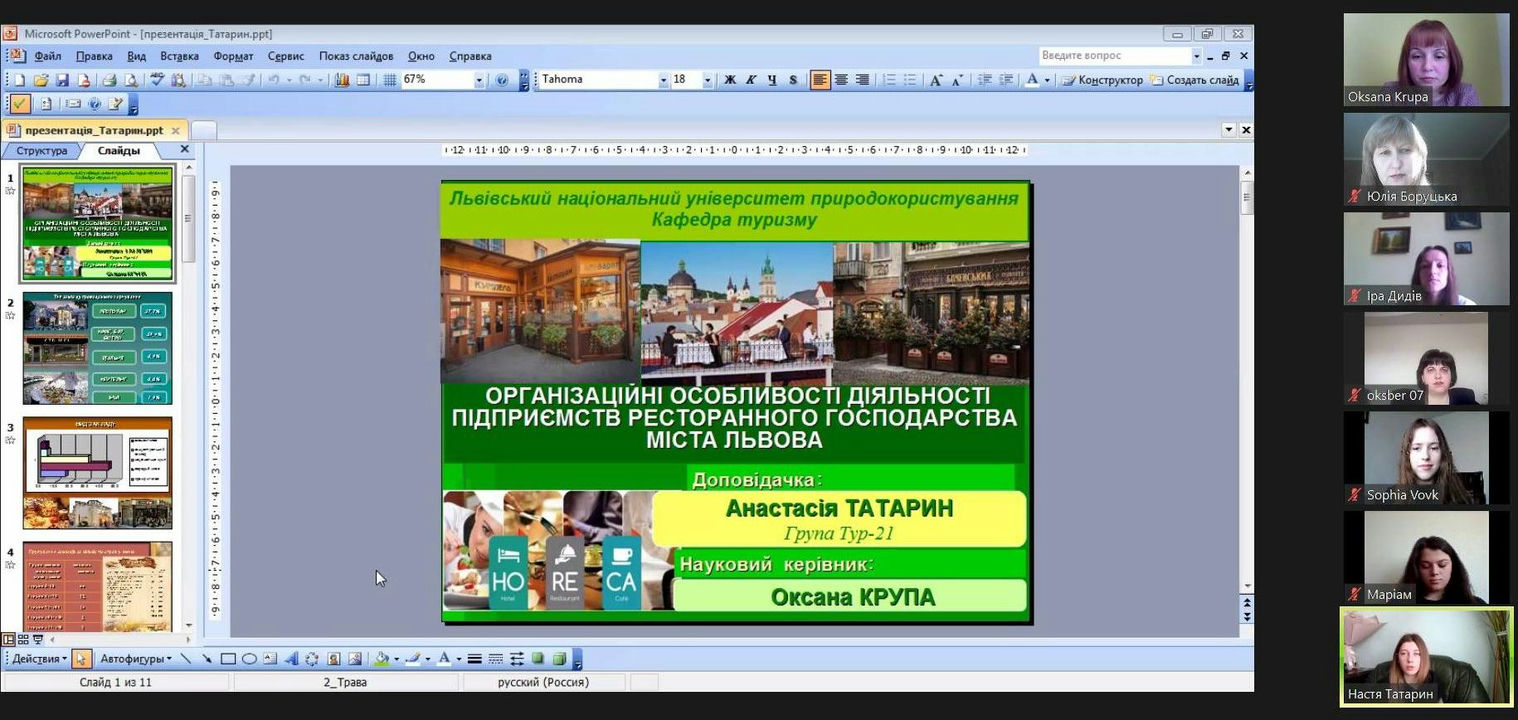Expand the font size 18 dropdown
The image size is (1518, 720).
point(707,80)
